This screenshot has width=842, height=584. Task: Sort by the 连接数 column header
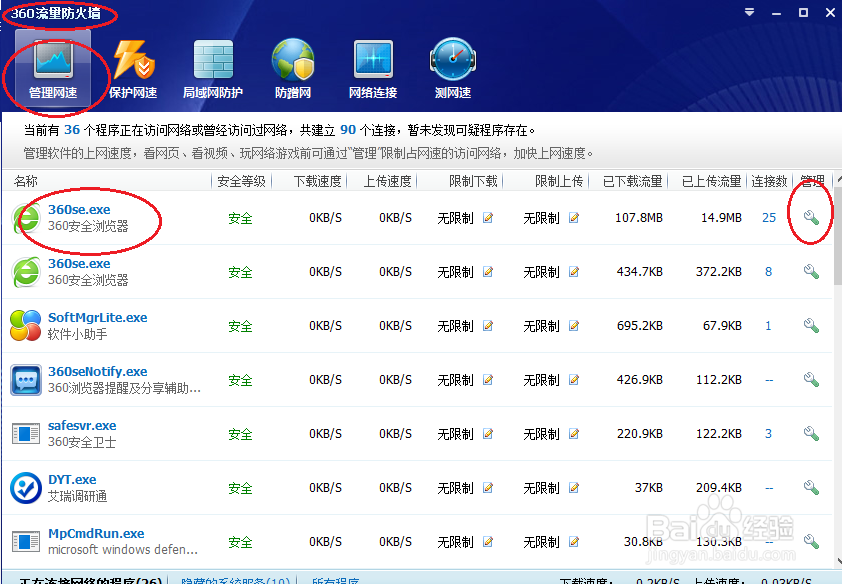click(x=769, y=181)
